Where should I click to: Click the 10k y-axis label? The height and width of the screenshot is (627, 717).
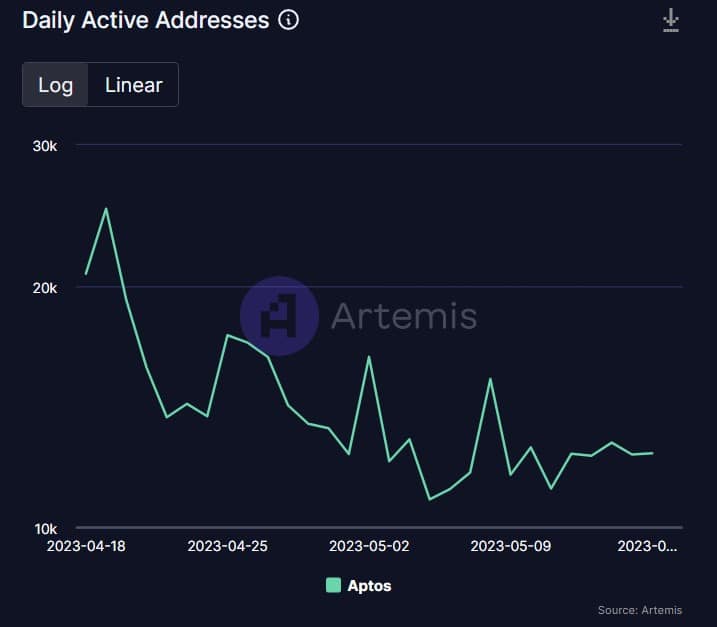click(x=46, y=529)
